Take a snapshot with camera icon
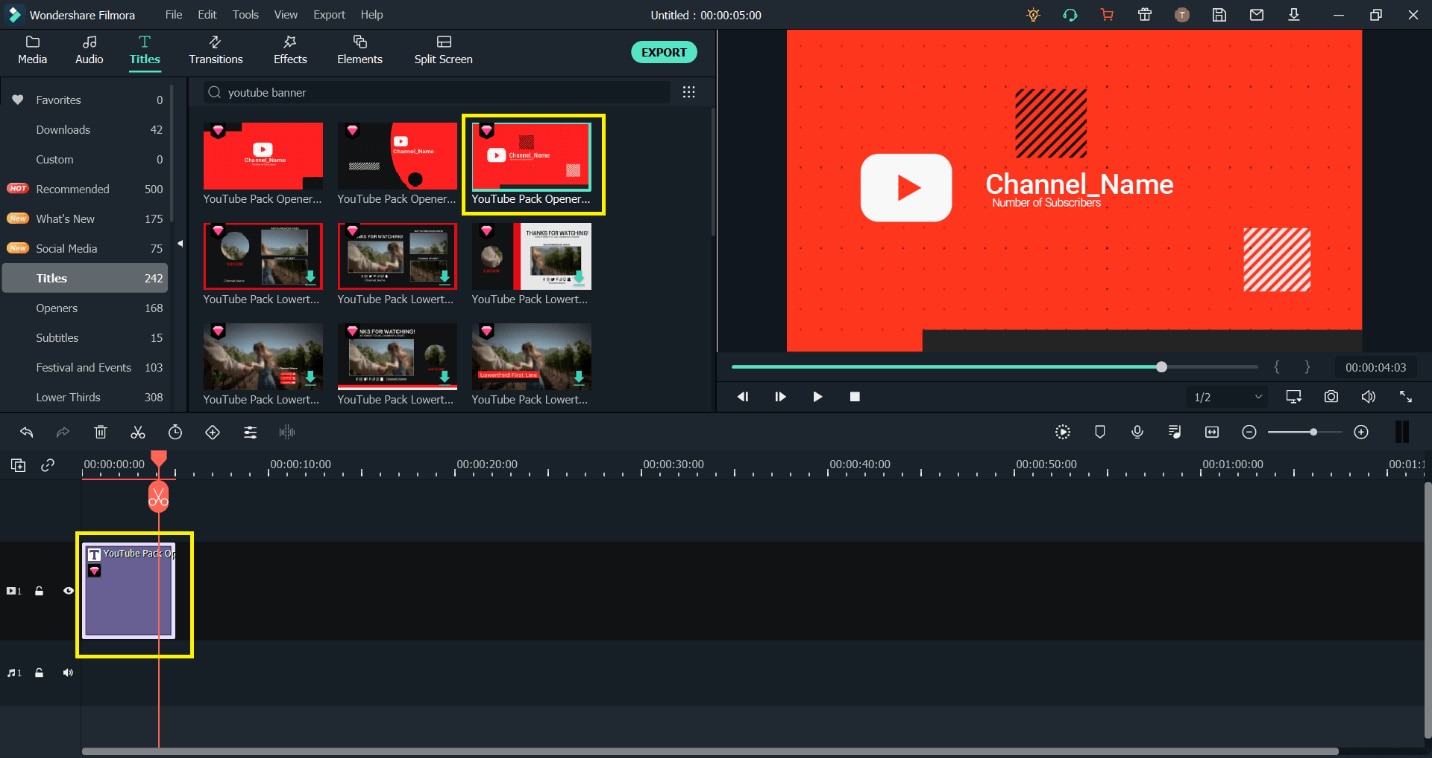The height and width of the screenshot is (758, 1432). [1331, 397]
